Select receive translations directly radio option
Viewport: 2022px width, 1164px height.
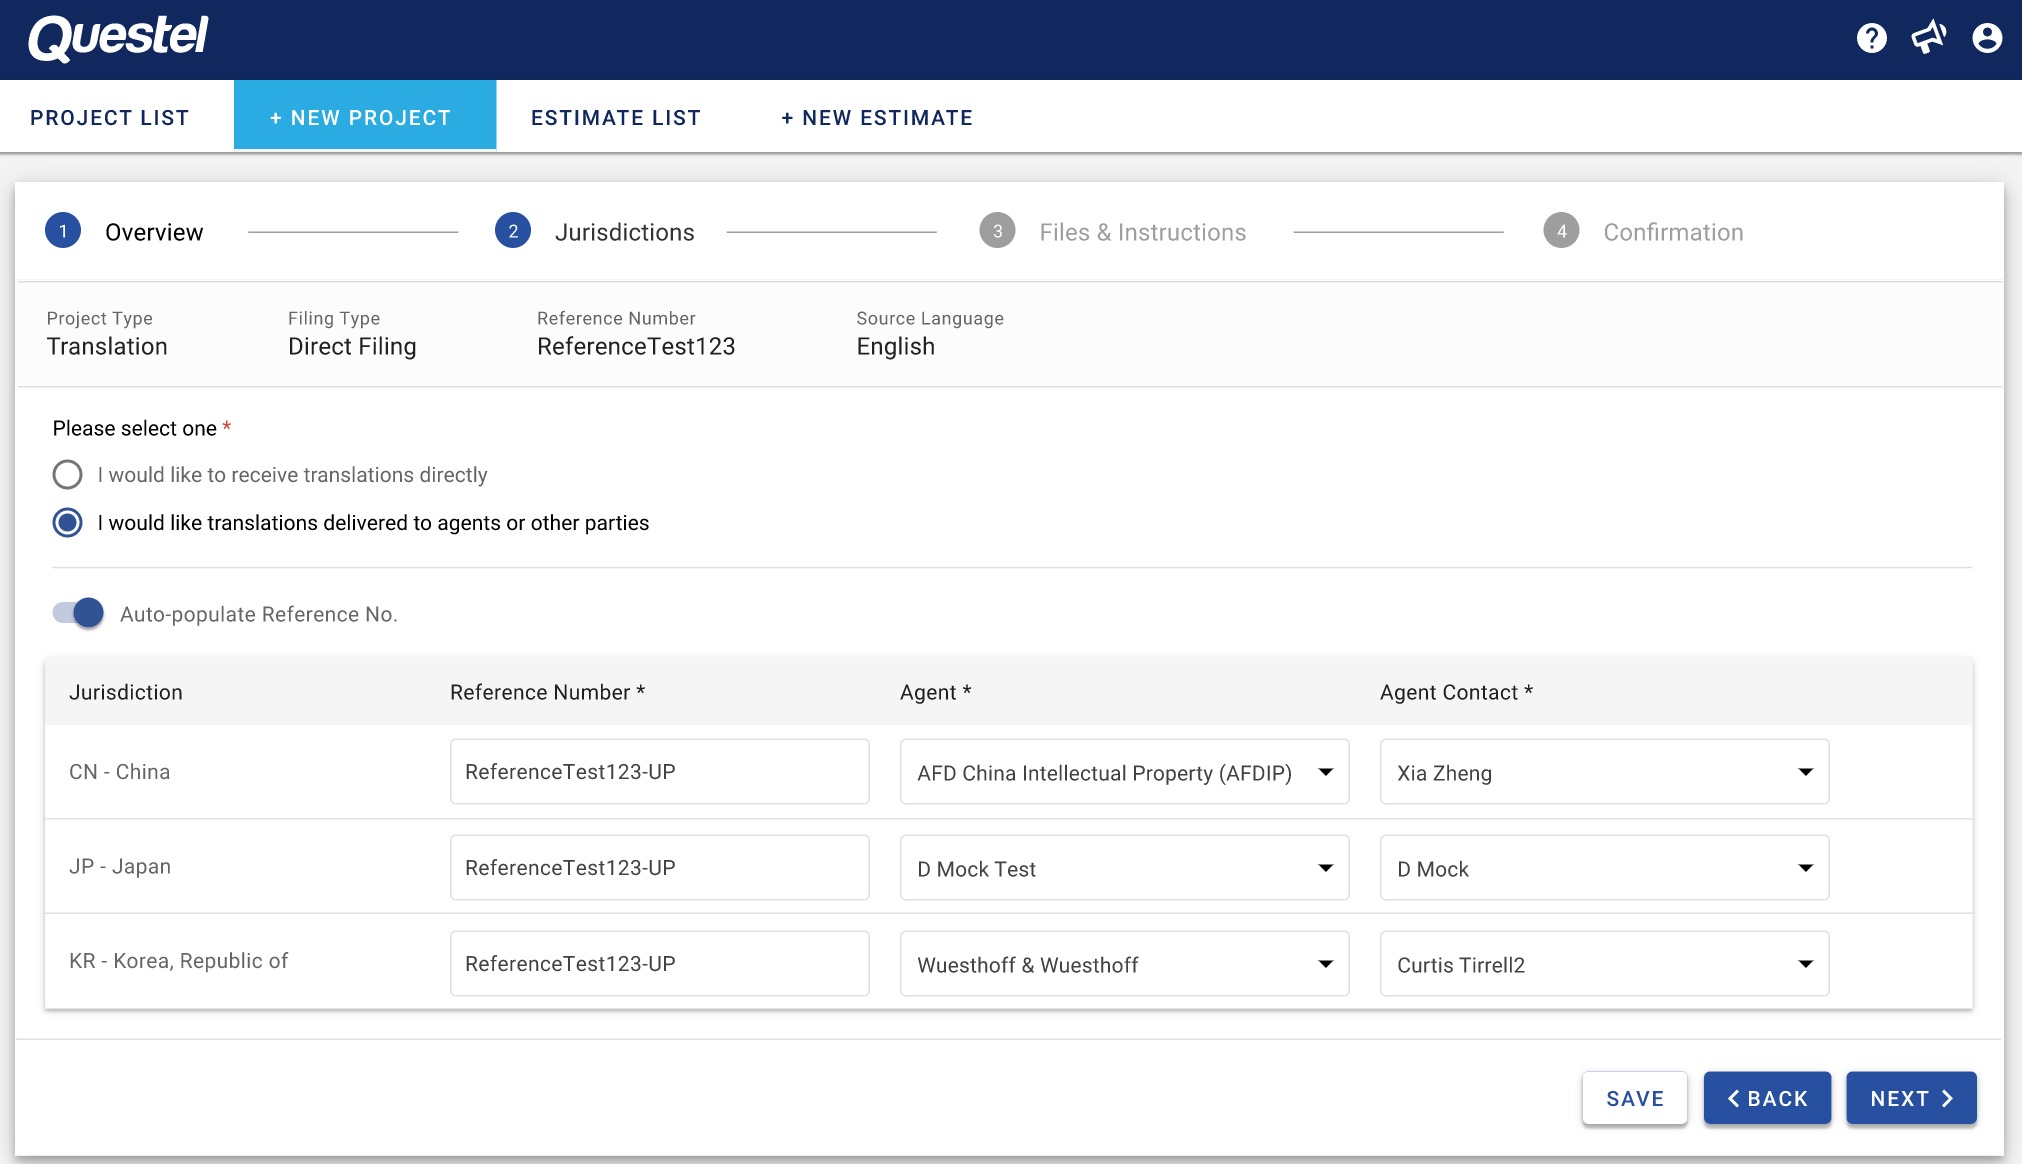click(x=68, y=474)
